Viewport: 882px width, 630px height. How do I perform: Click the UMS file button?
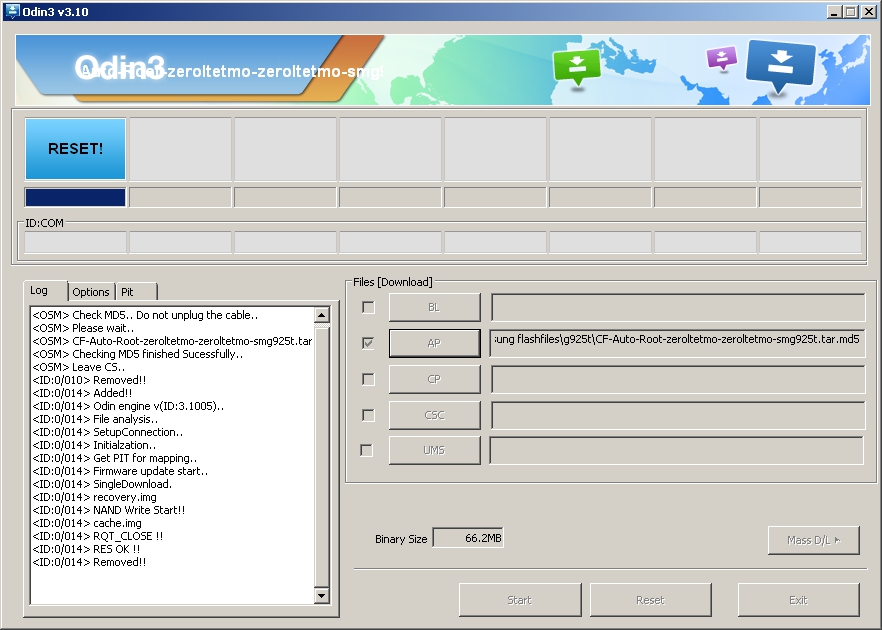(x=434, y=451)
